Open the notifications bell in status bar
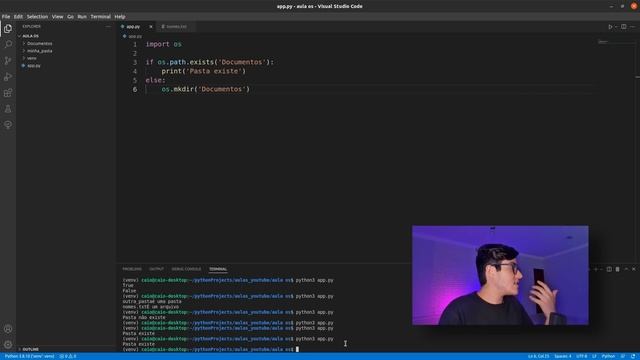This screenshot has height=360, width=640. pyautogui.click(x=633, y=356)
